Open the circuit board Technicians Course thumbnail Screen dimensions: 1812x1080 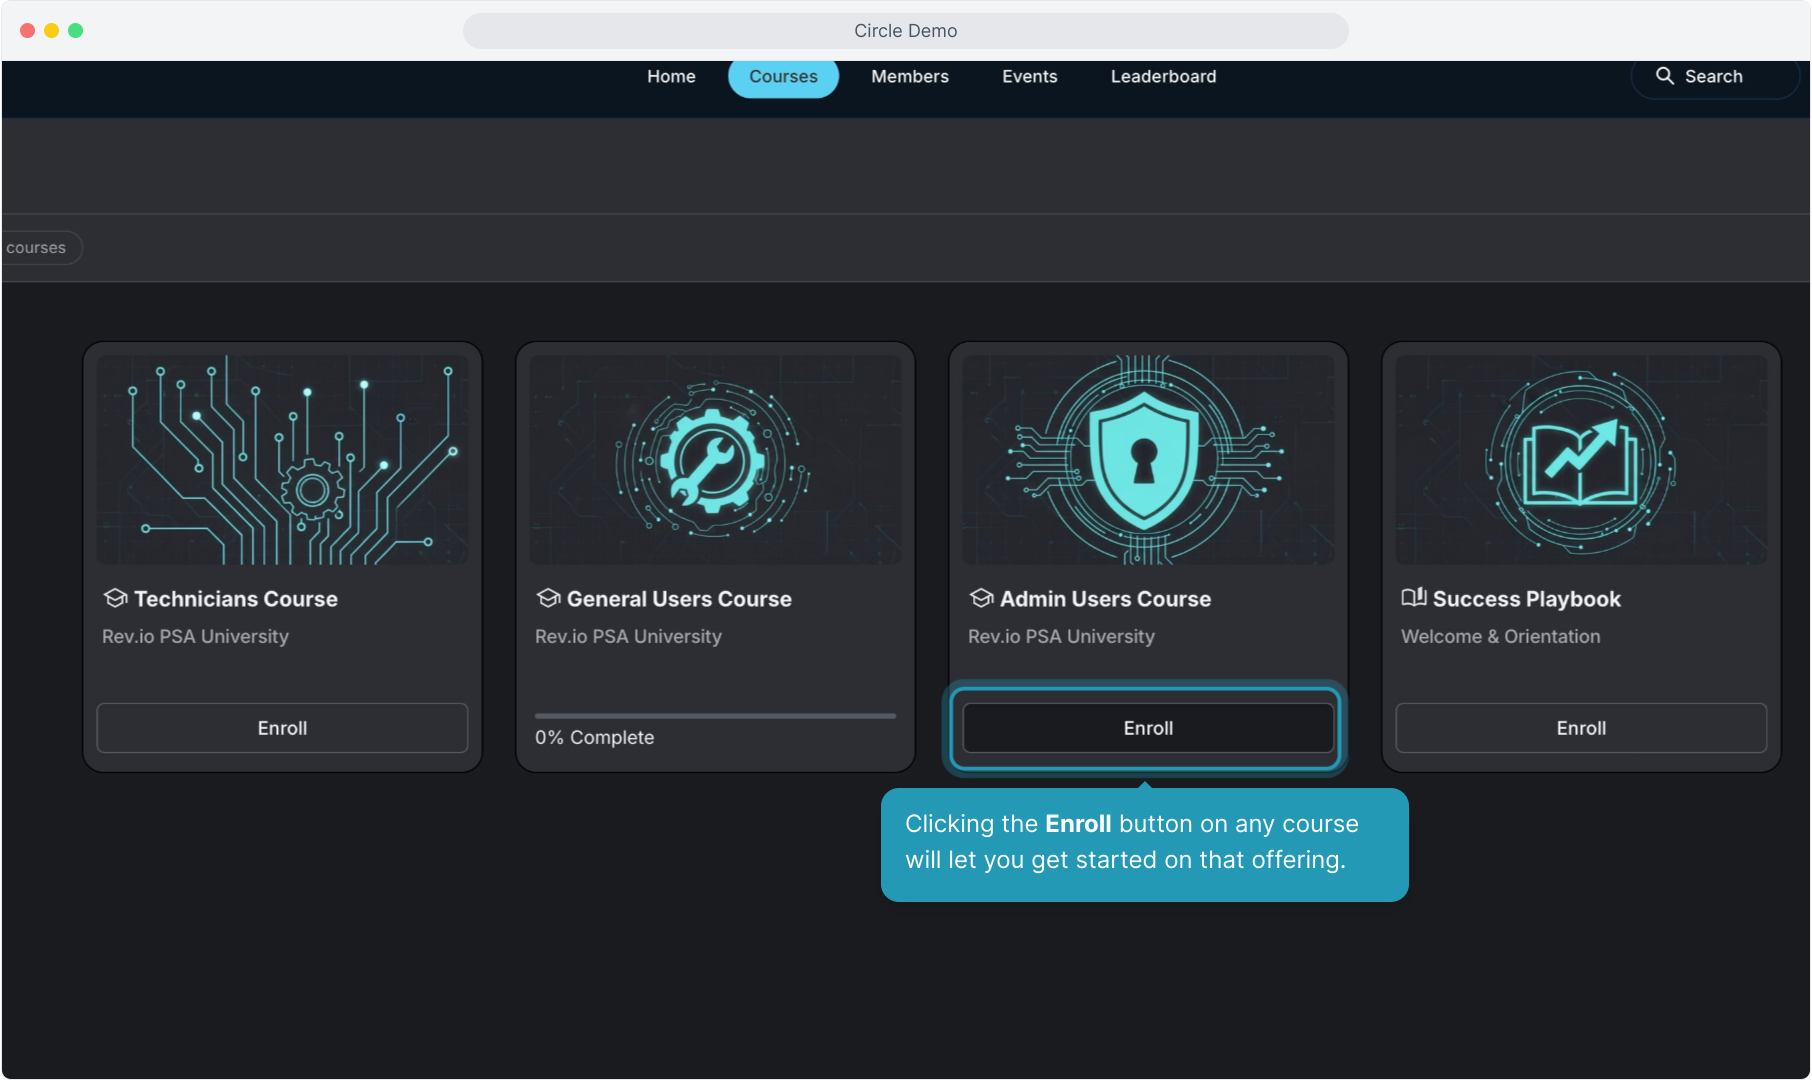pyautogui.click(x=282, y=460)
